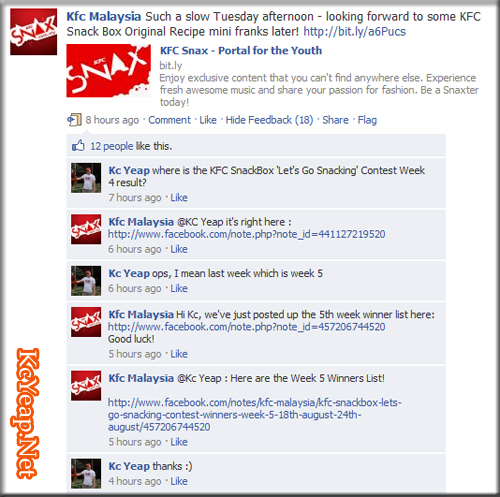Open 'KFC Snax - Portal for the Youth' title

tap(241, 51)
